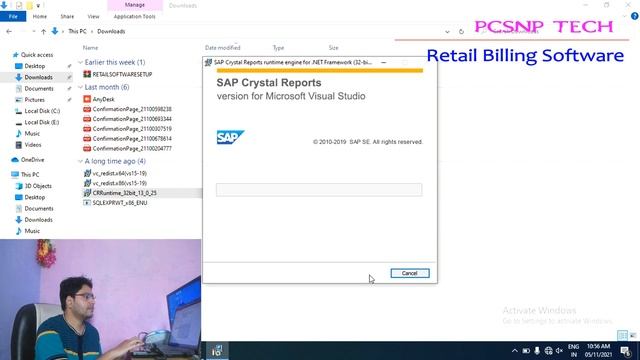Screen dimensions: 640x360
Task: Select CRRuntime_32bit_13_0_25 file
Action: [x=124, y=193]
